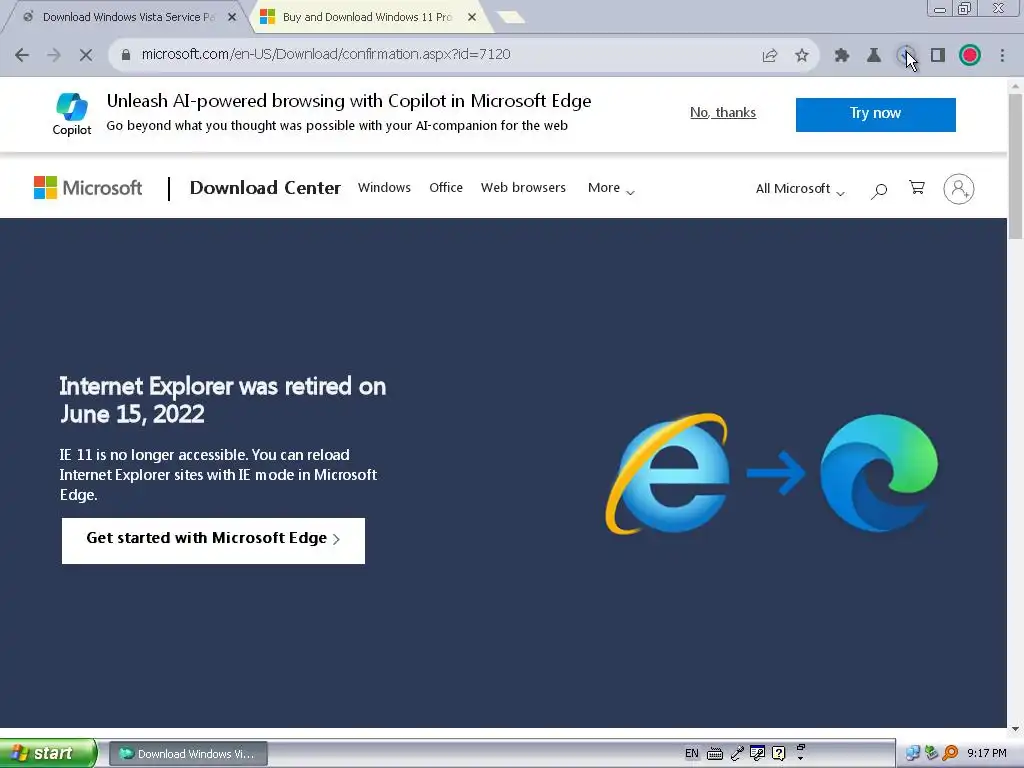Open the Web browsers menu item

(523, 187)
